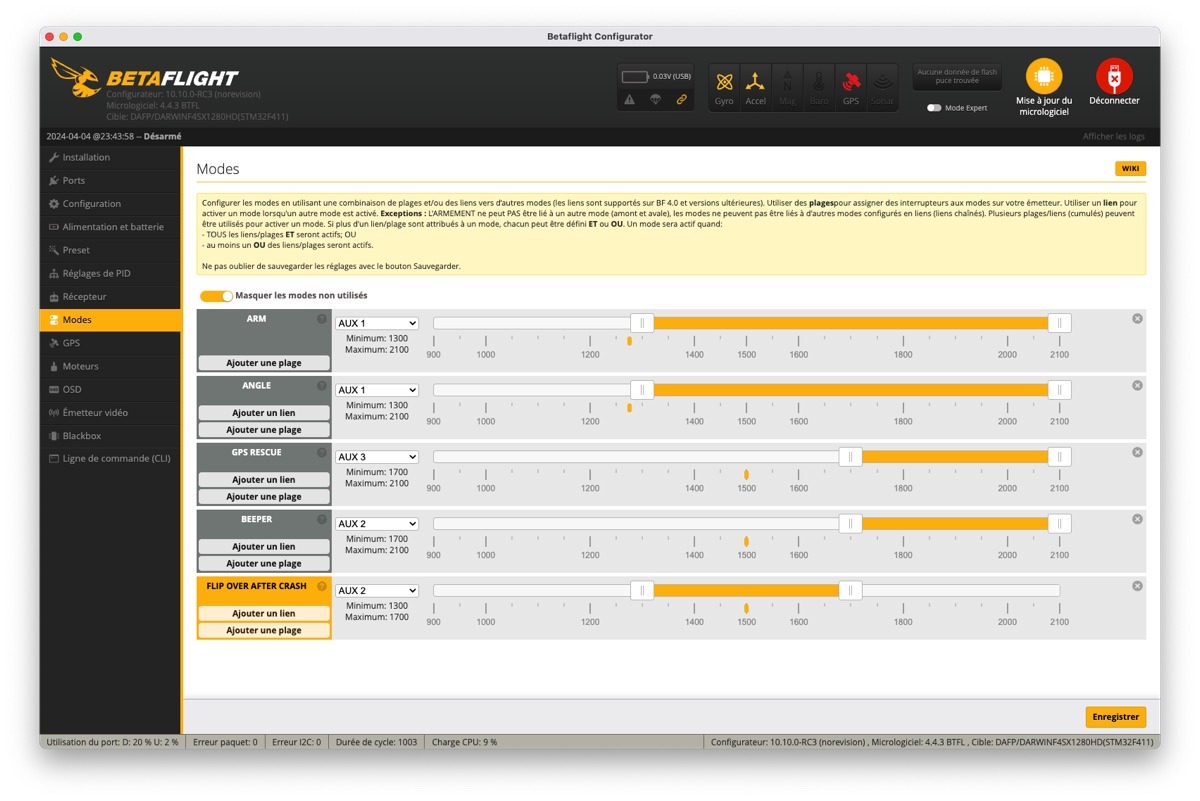Click the warning triangle status icon
Screen dimensions: 1200x801
[x=630, y=100]
